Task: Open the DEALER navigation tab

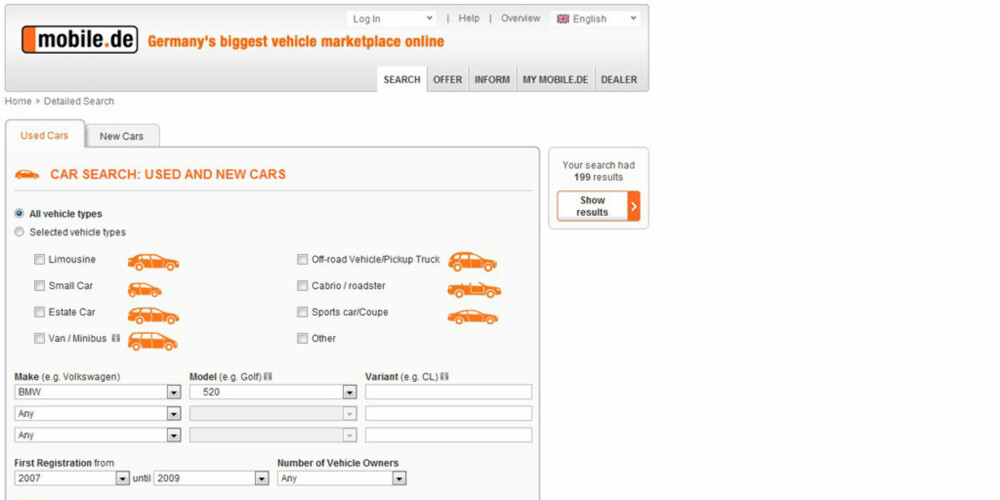Action: click(x=619, y=80)
